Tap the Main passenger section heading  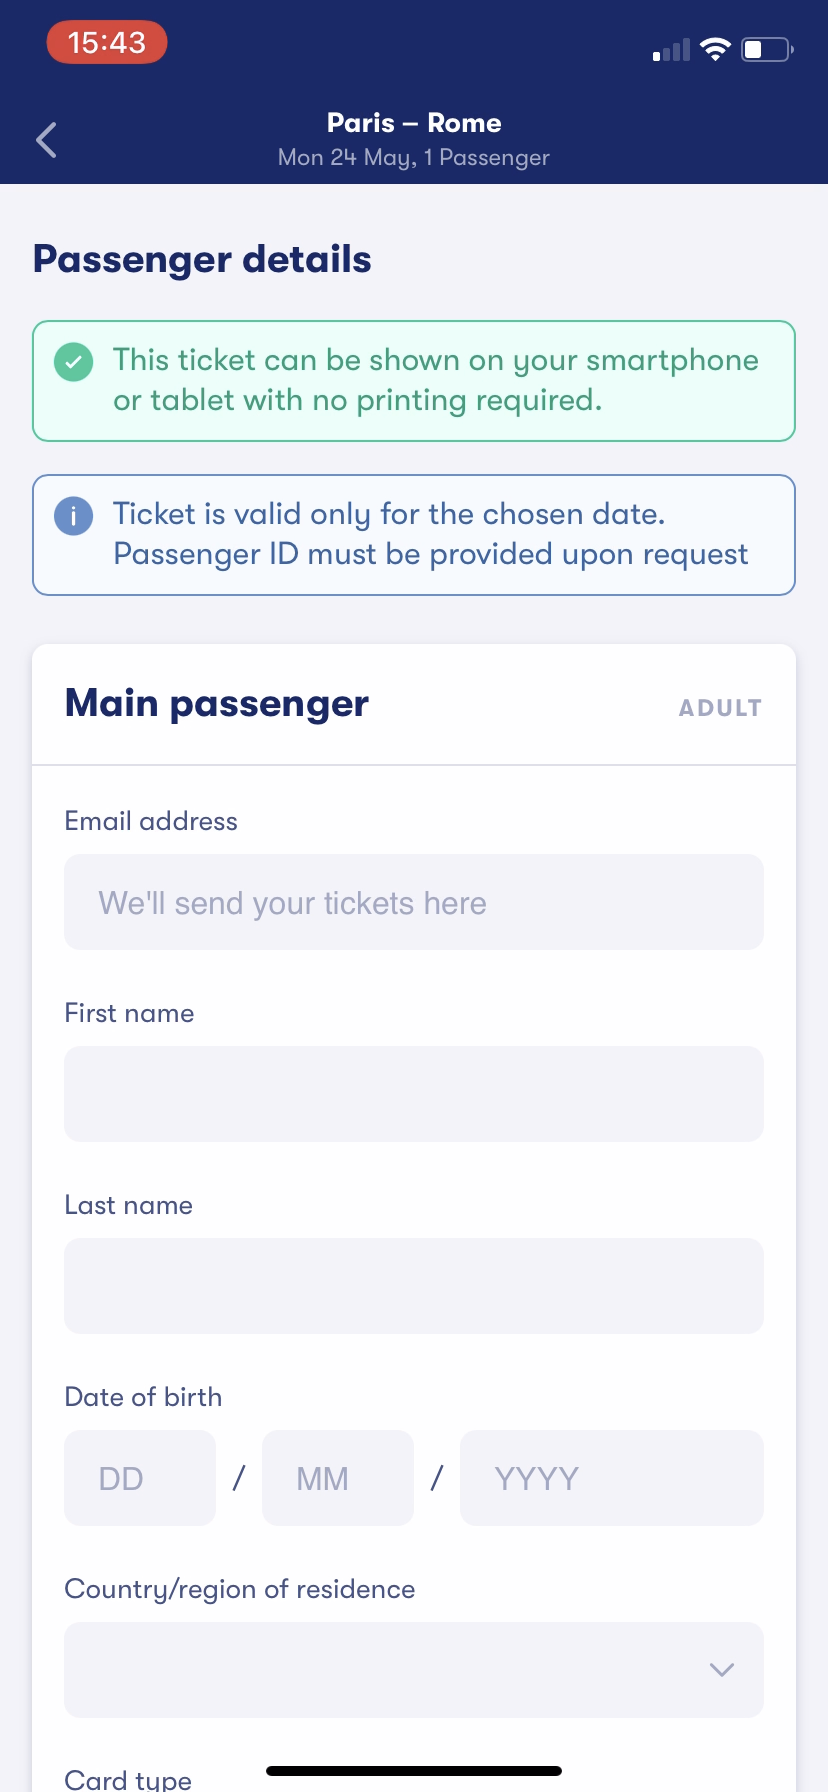(x=217, y=704)
